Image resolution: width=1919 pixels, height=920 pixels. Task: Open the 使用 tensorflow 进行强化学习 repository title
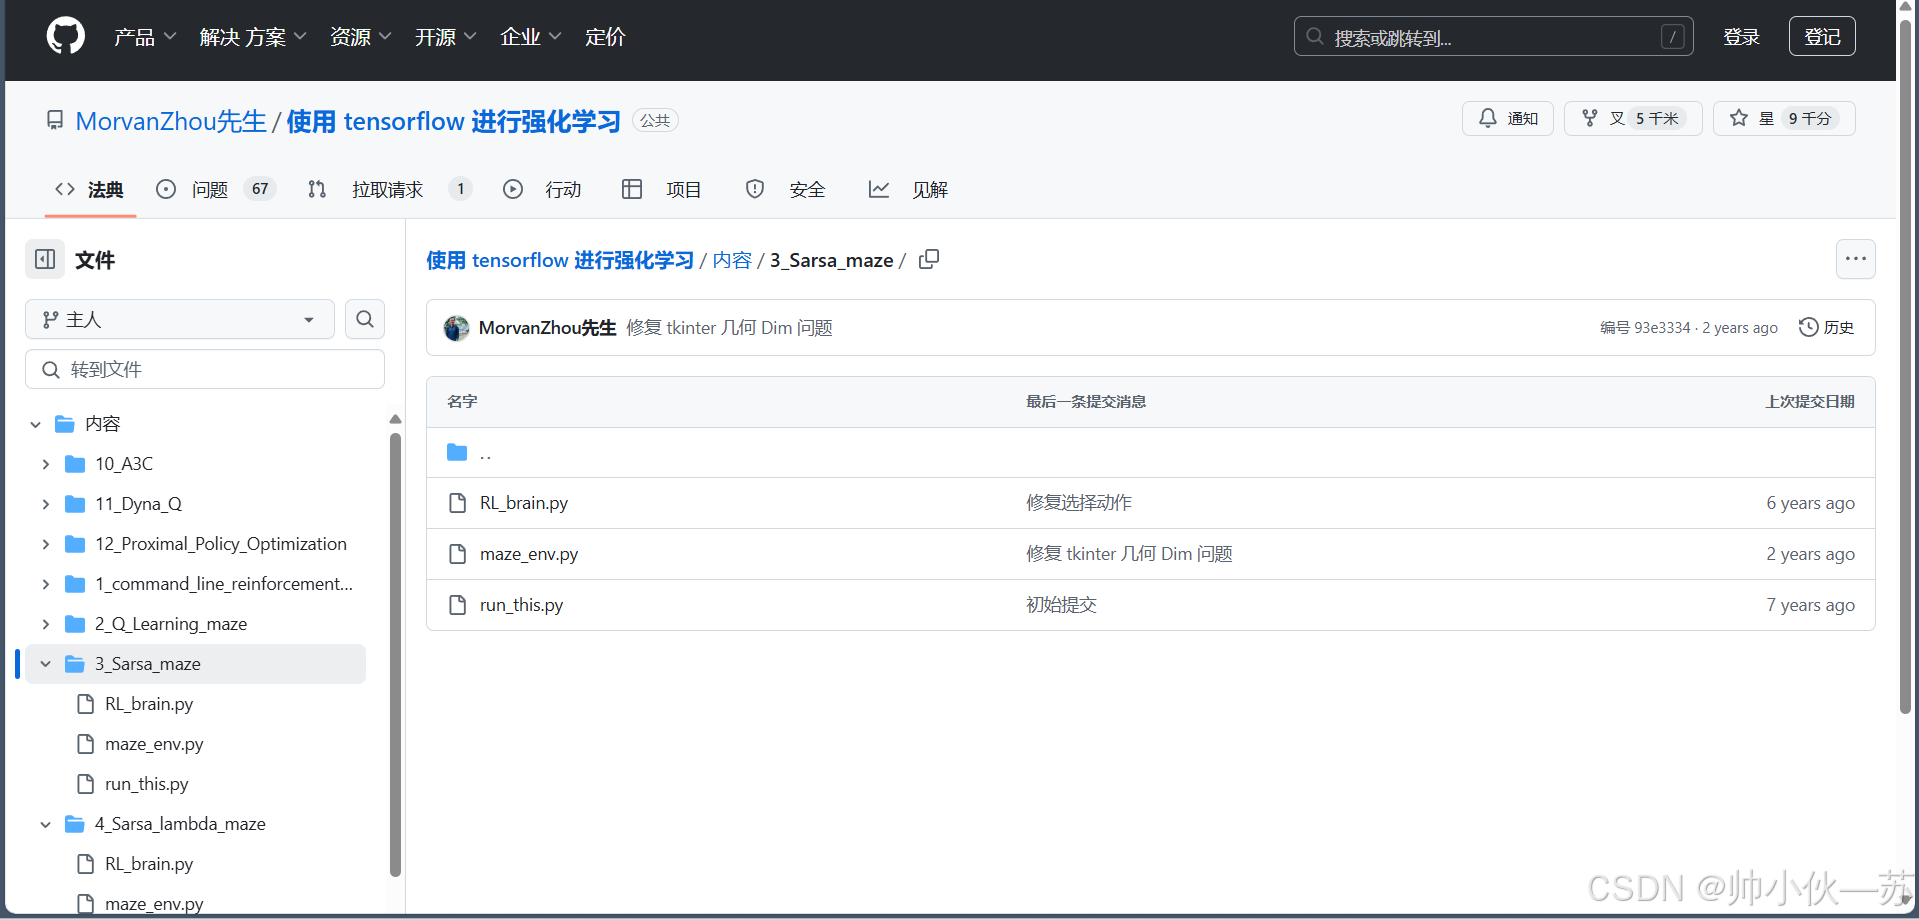click(x=454, y=121)
